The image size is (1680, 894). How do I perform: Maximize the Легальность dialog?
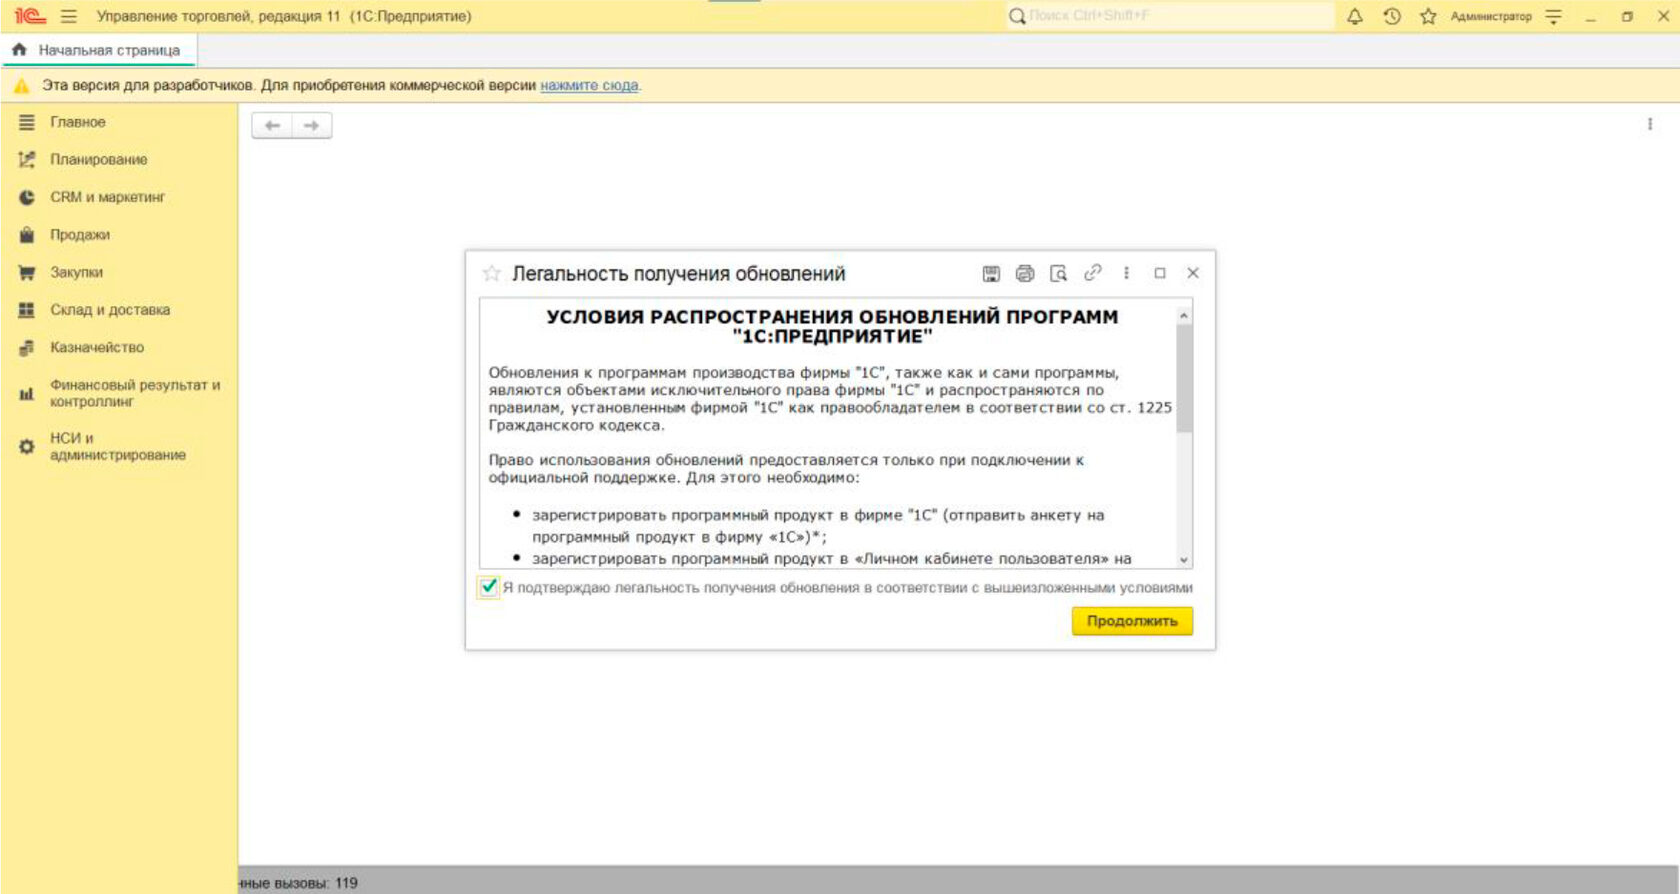1160,273
